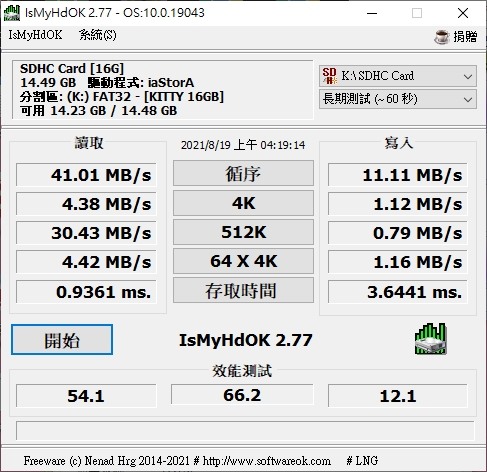Click the 存取時間 access time button
This screenshot has width=487, height=472.
coord(243,290)
